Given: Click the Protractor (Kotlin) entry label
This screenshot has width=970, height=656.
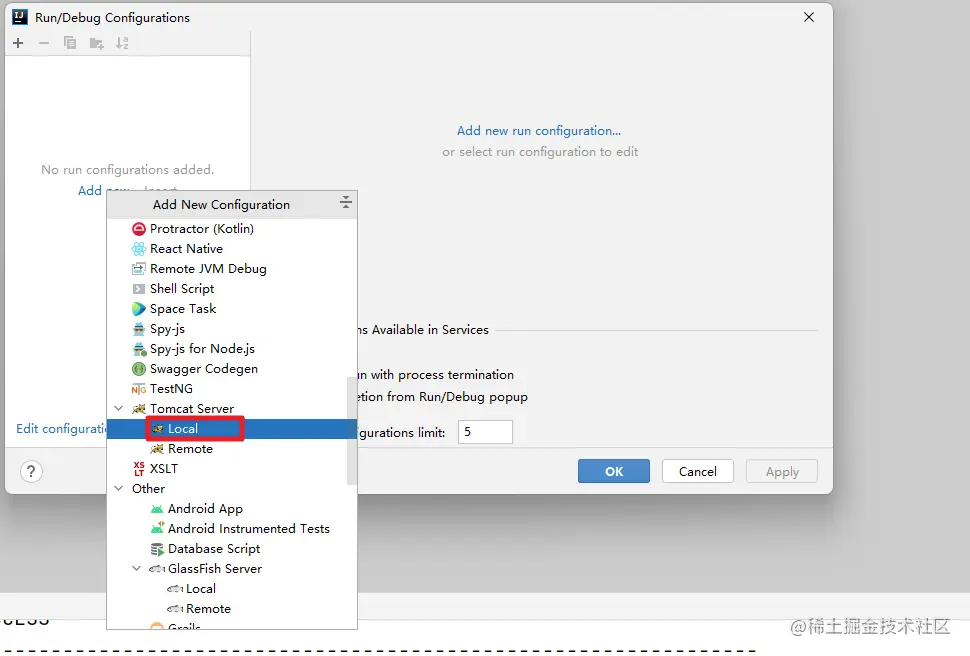Looking at the screenshot, I should (x=202, y=229).
